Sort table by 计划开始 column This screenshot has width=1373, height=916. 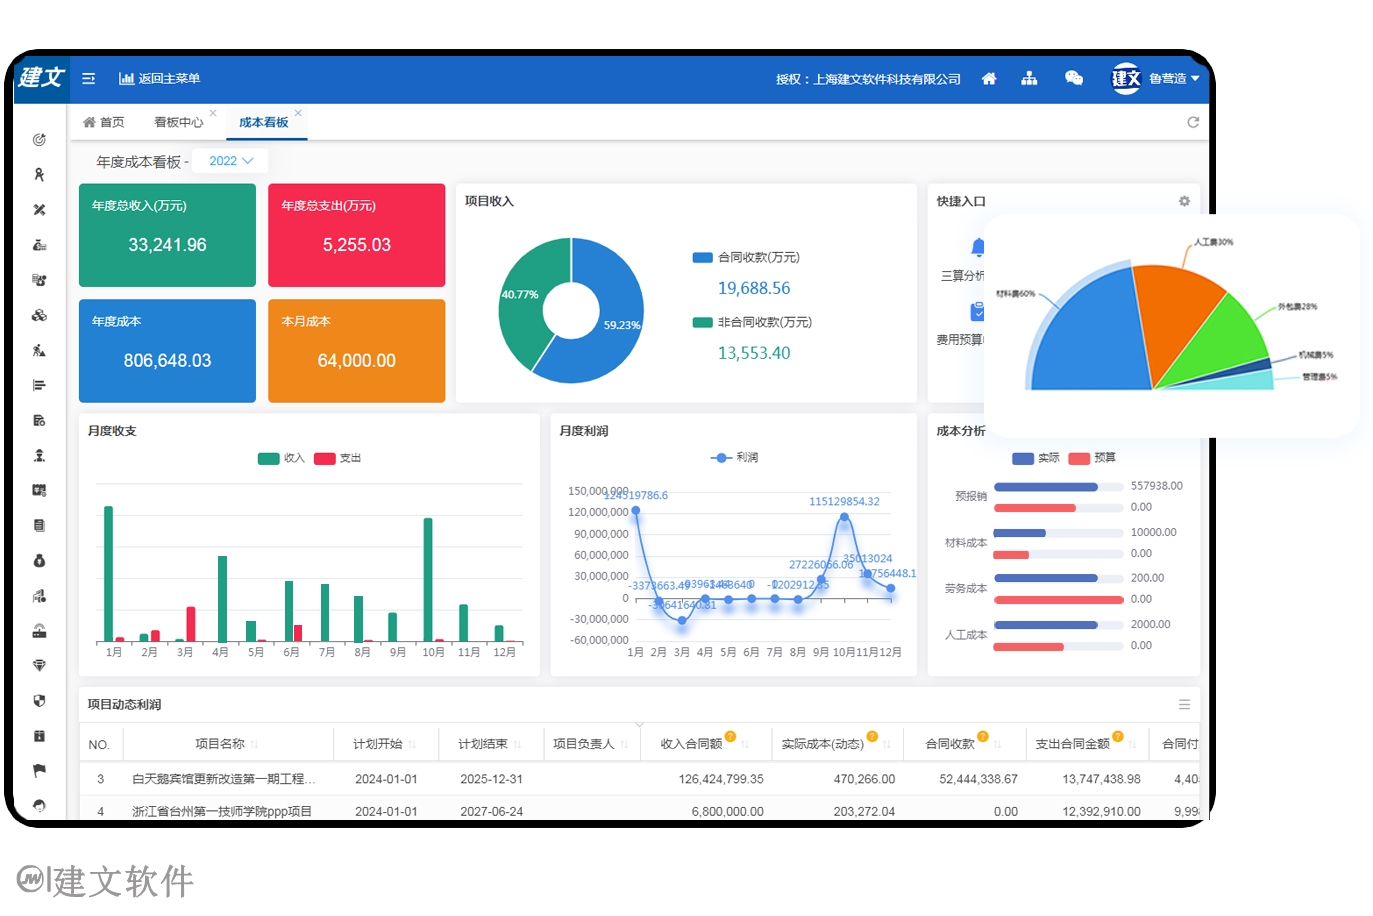tap(385, 744)
